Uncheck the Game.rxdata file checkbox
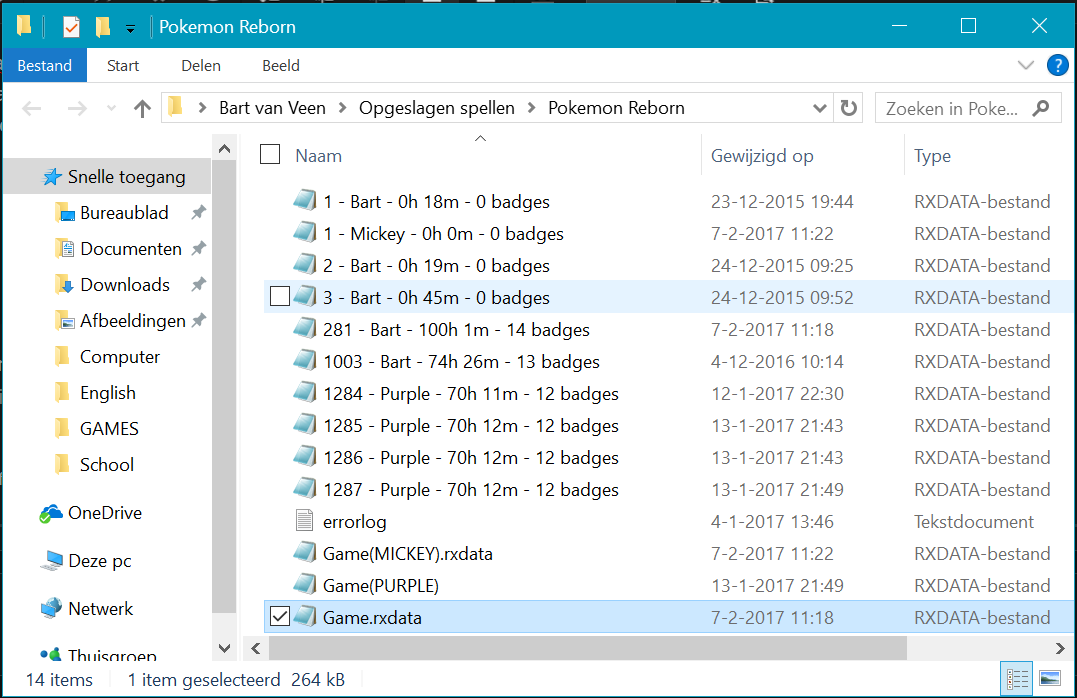This screenshot has width=1077, height=698. click(280, 617)
